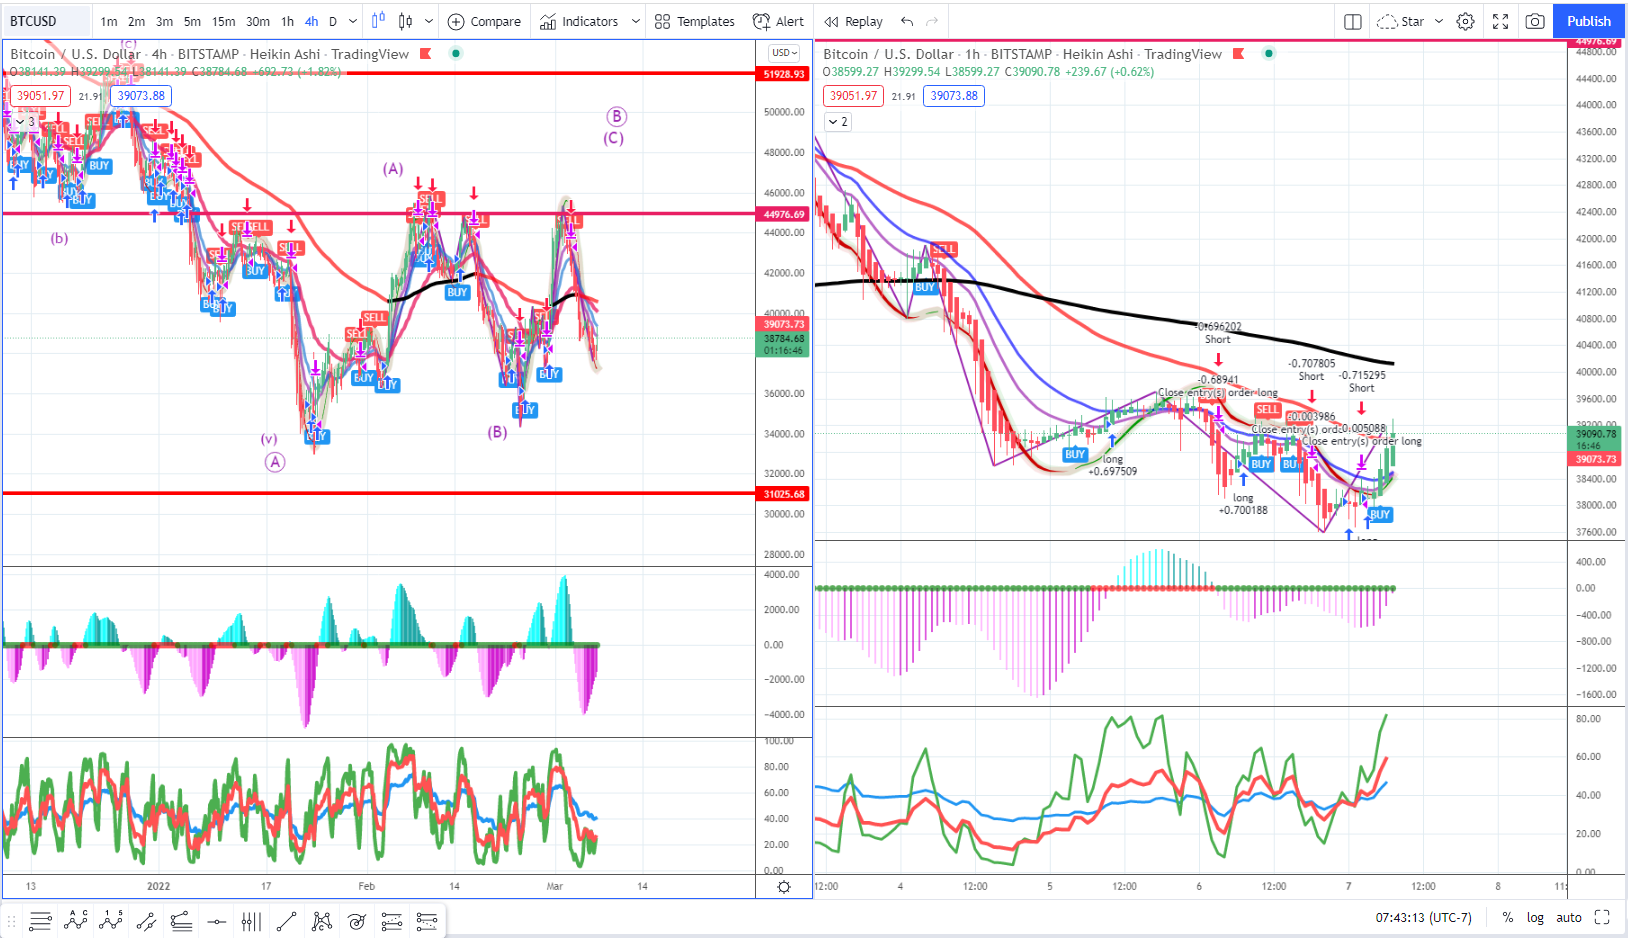Expand the chart style dropdown arrow

point(429,21)
